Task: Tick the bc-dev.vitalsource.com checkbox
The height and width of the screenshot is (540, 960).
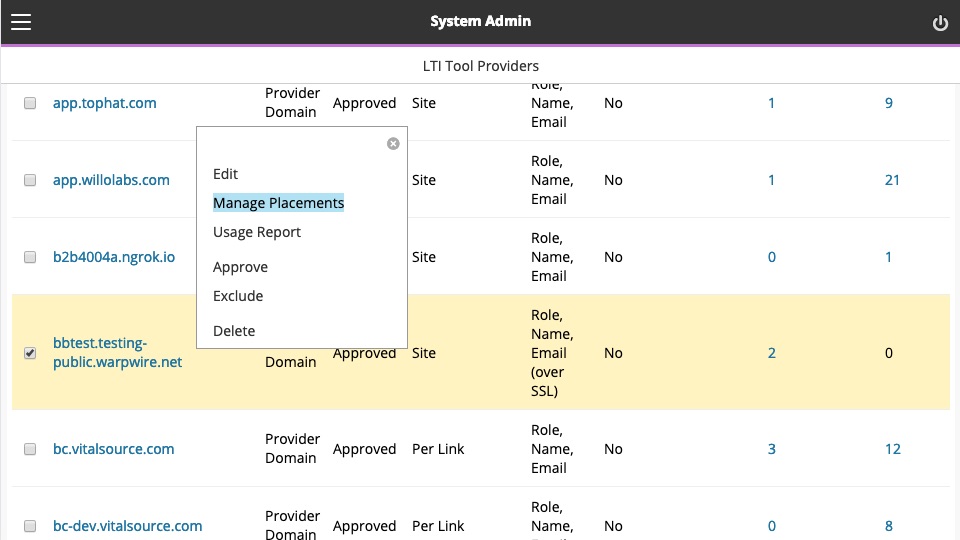Action: 30,526
